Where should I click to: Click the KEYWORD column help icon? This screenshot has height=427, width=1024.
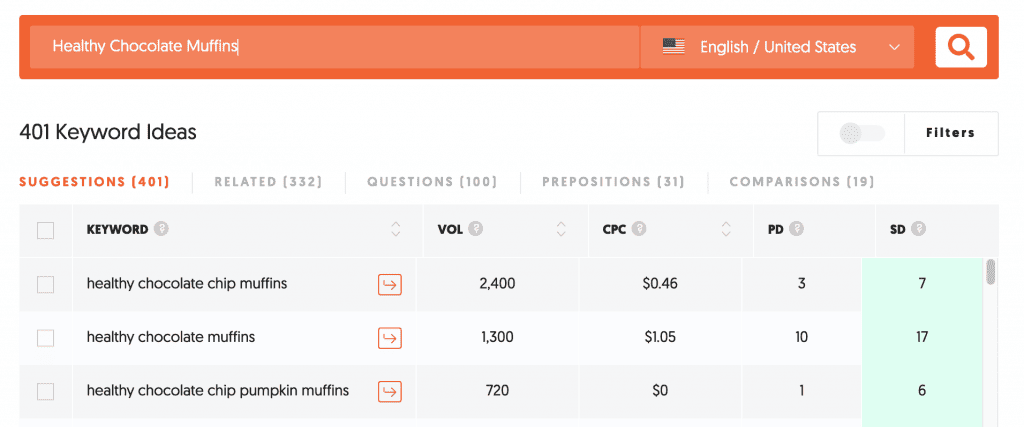tap(161, 229)
